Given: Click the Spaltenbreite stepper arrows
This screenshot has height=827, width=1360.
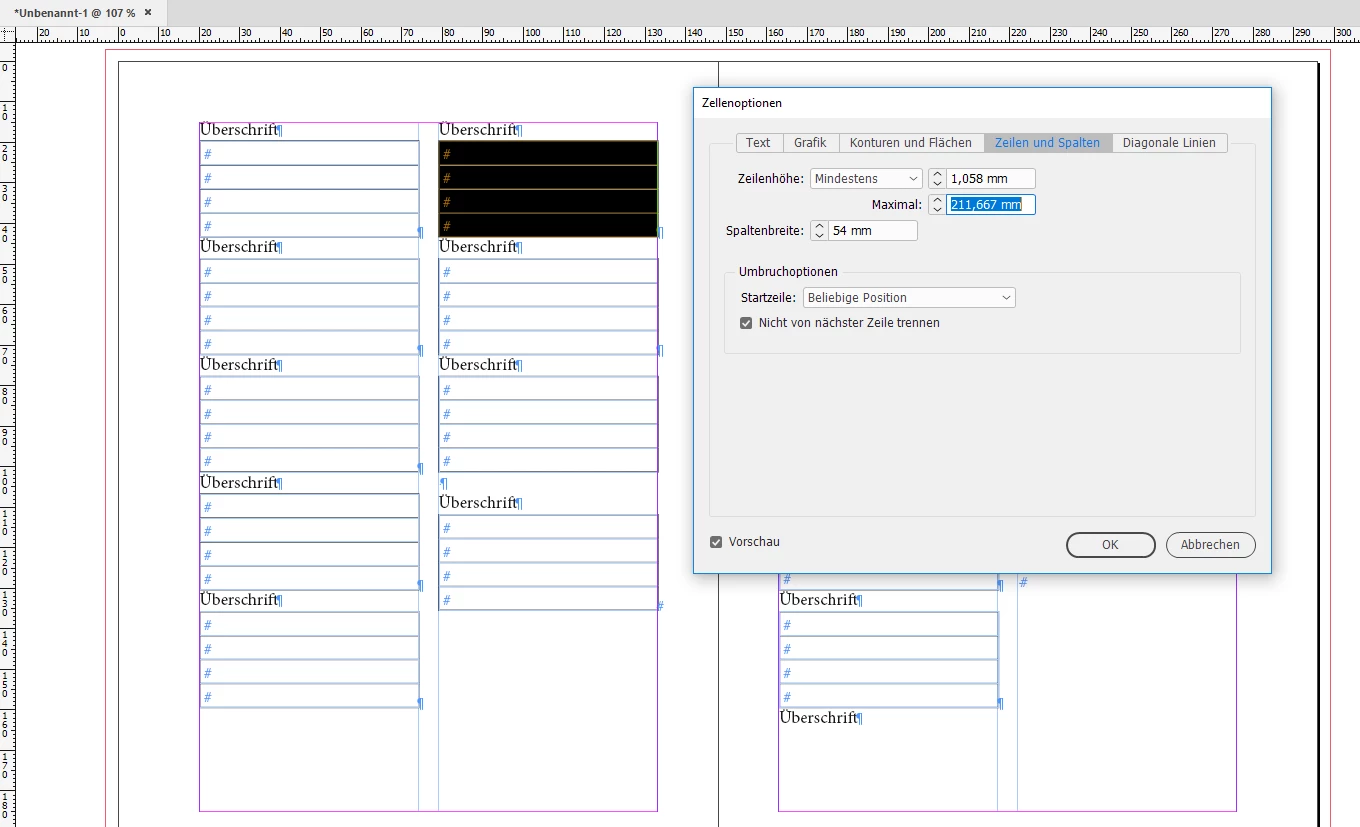Looking at the screenshot, I should click(819, 231).
